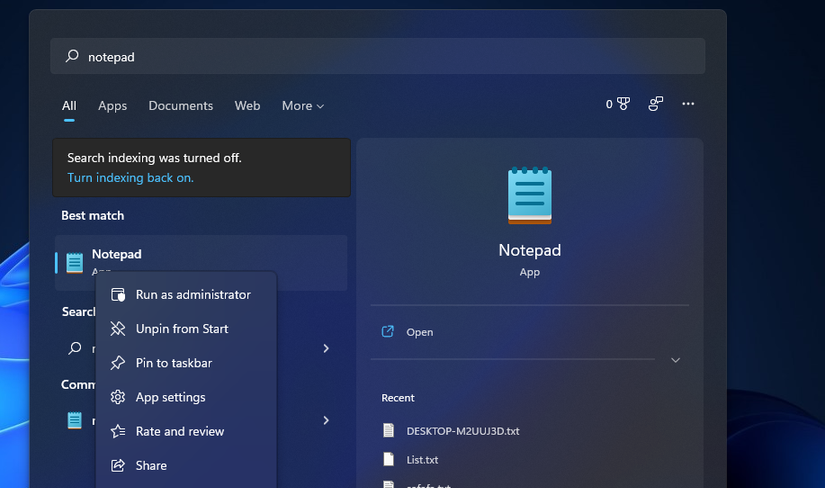Click the Share arrow icon
Screen dimensions: 825x488
click(118, 465)
